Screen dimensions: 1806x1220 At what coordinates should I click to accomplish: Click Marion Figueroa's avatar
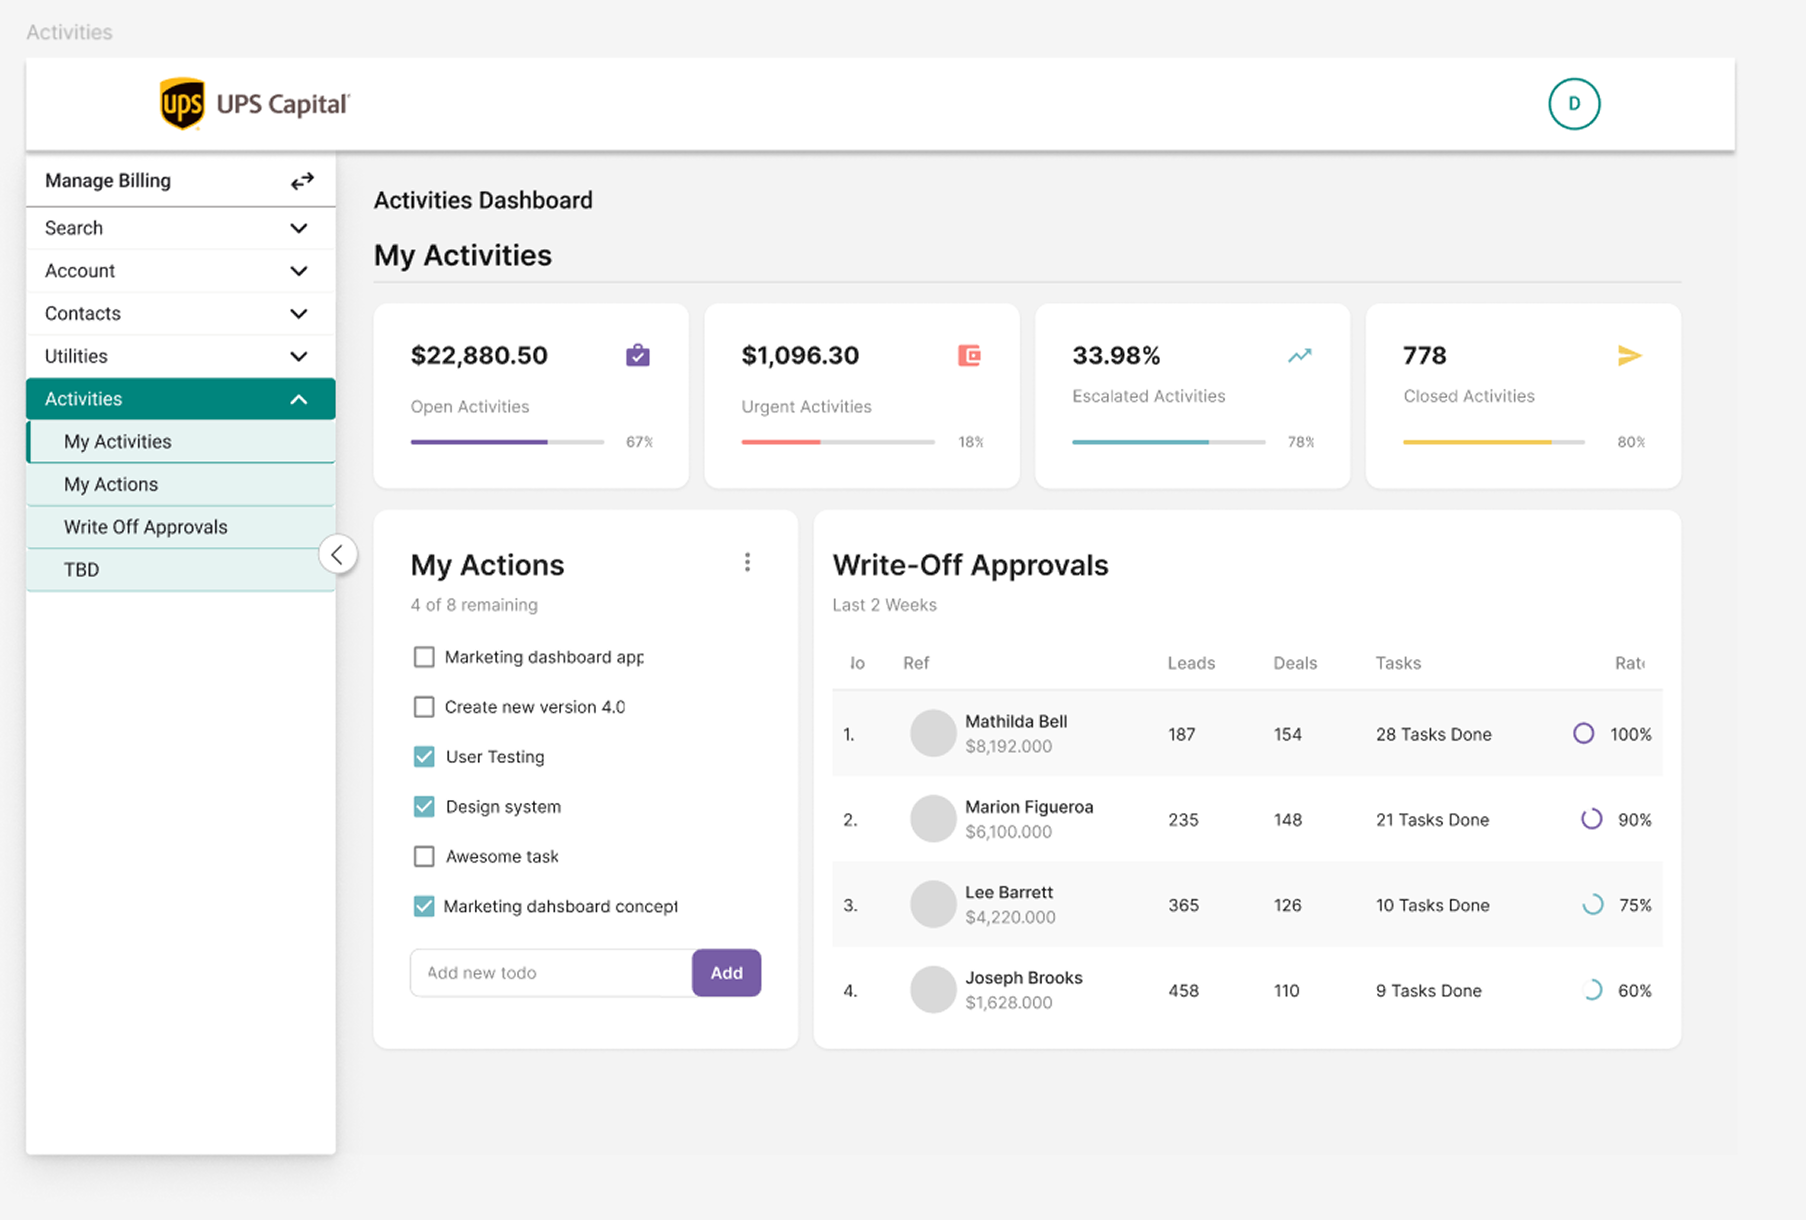point(933,819)
